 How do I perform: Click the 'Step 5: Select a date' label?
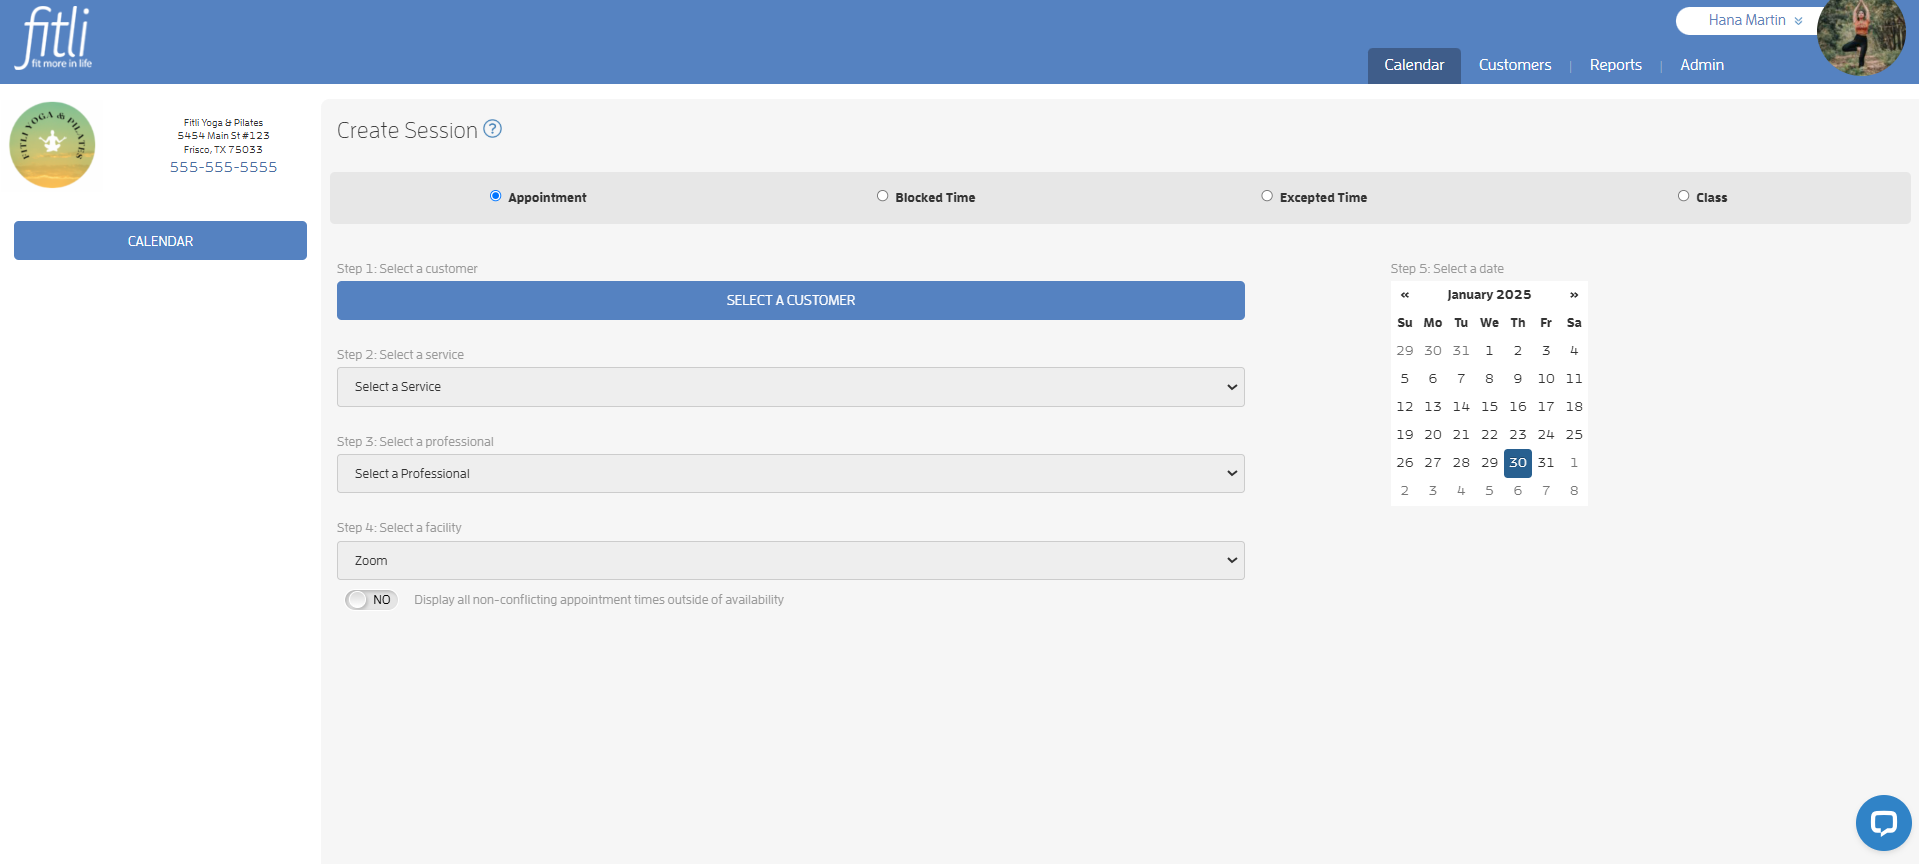pos(1447,269)
